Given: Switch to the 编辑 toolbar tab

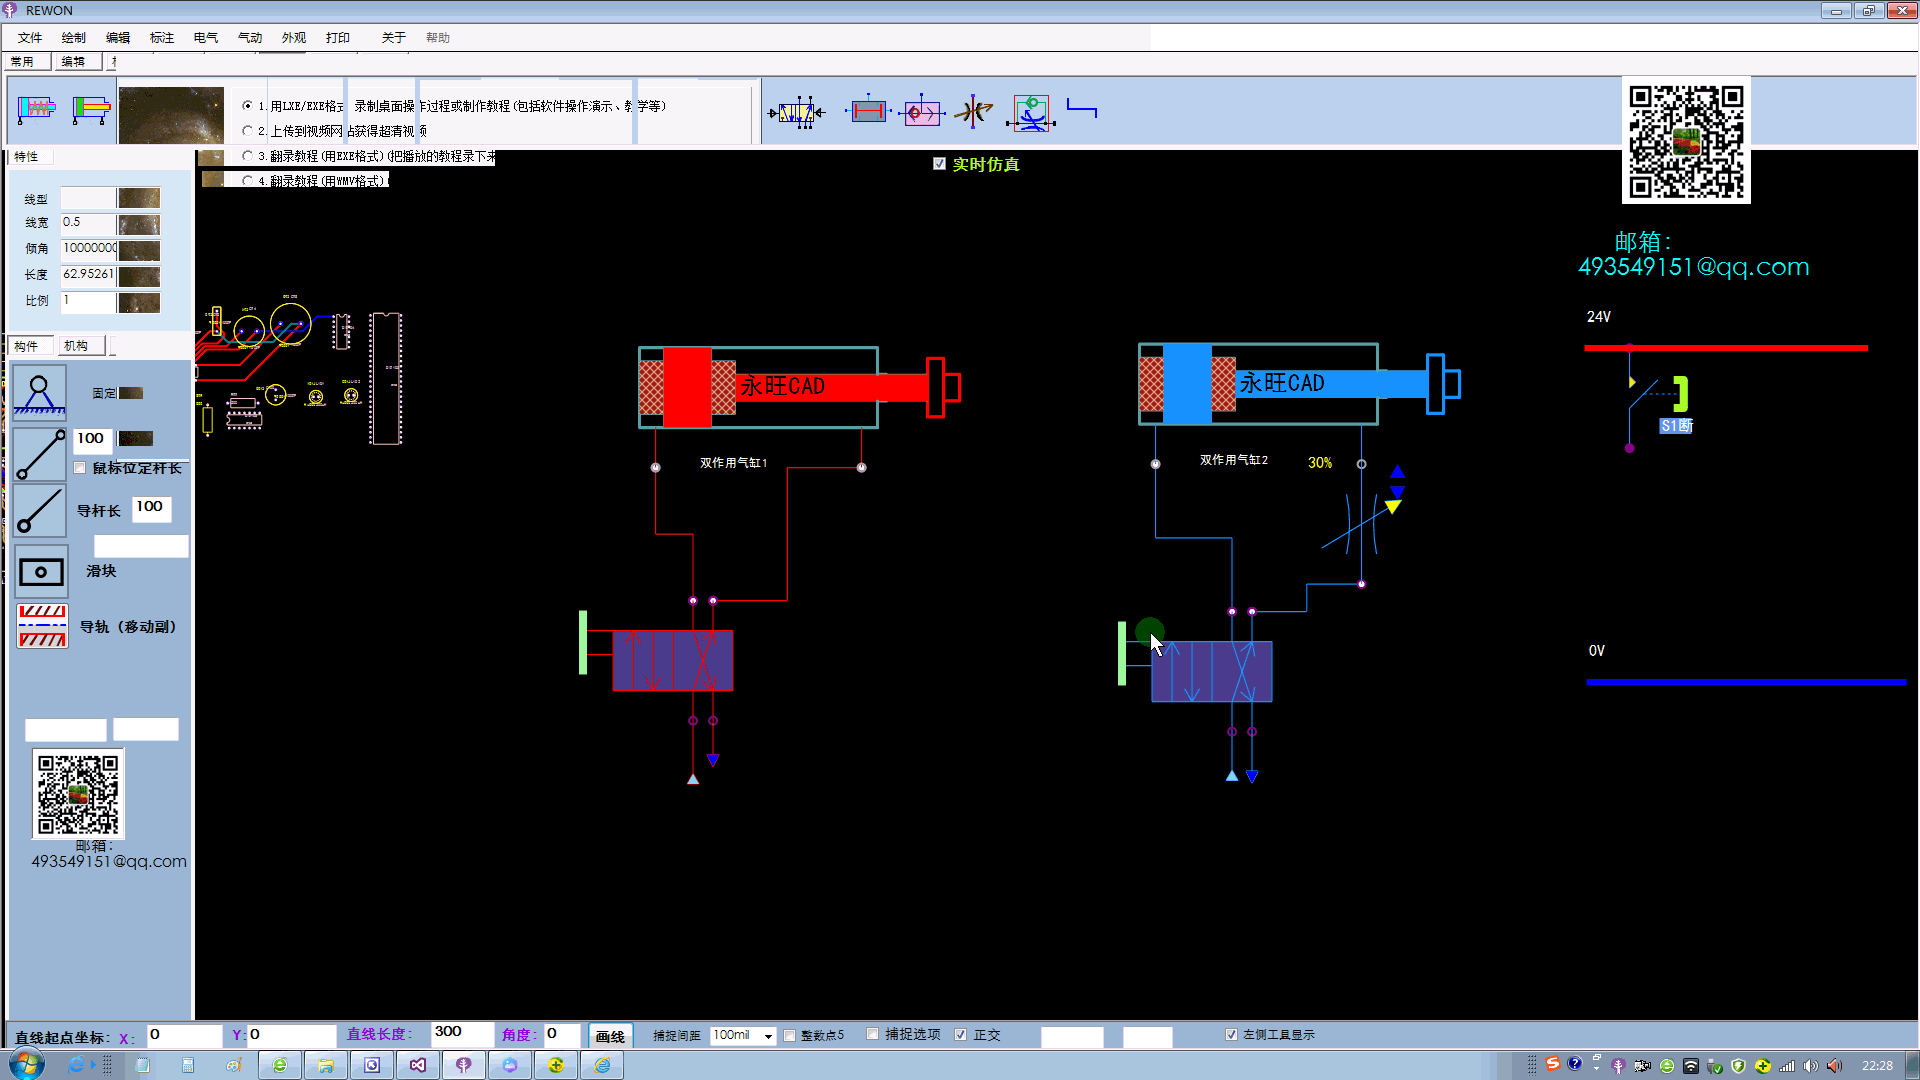Looking at the screenshot, I should tap(77, 62).
